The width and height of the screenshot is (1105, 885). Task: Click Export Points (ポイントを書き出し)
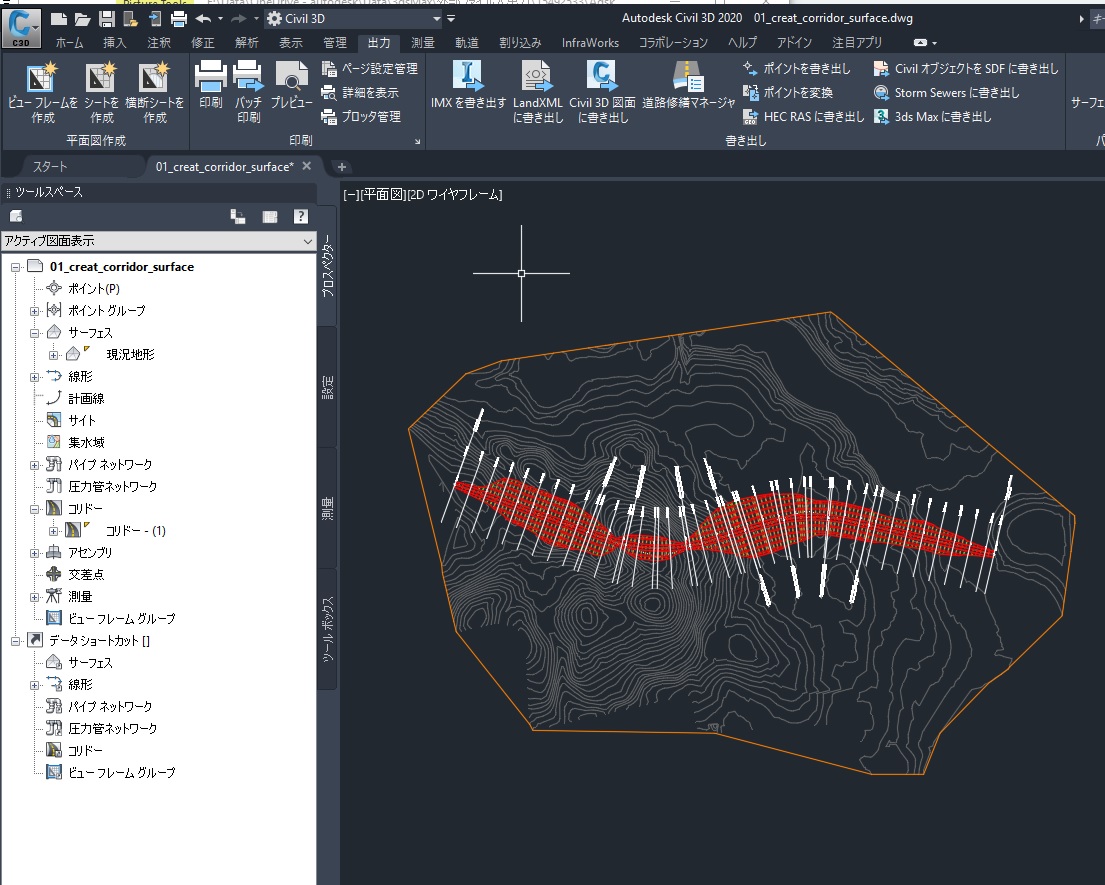click(796, 68)
